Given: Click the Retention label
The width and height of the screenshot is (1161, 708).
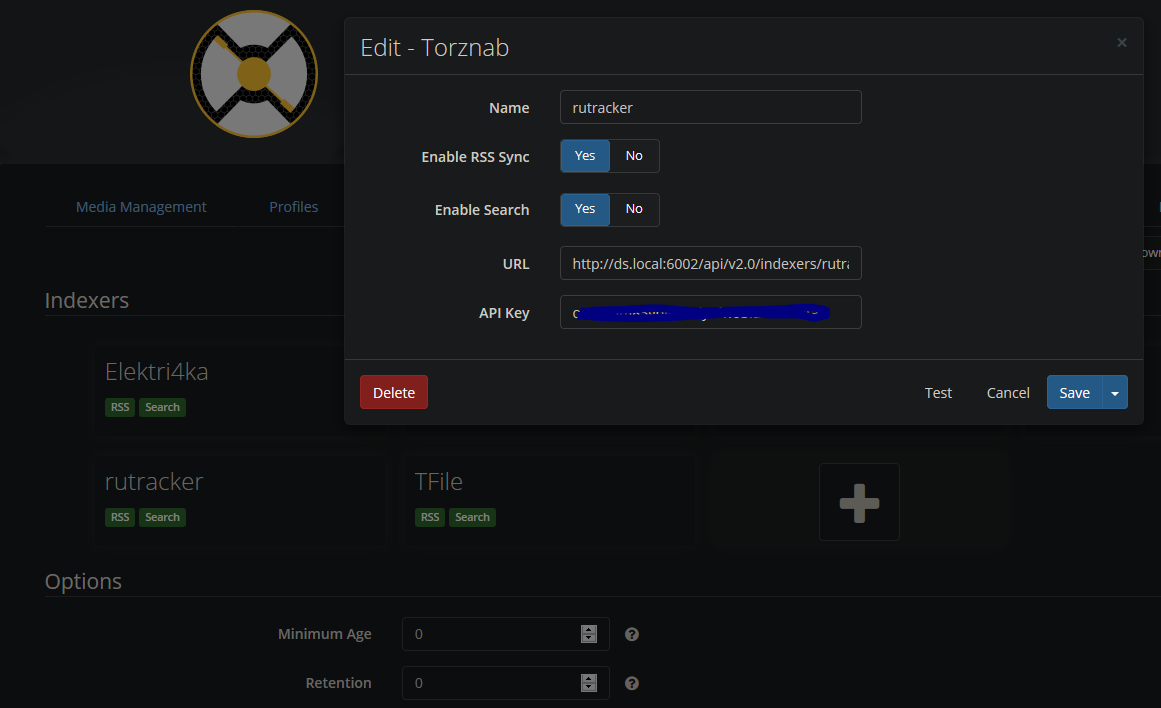Looking at the screenshot, I should [x=338, y=683].
